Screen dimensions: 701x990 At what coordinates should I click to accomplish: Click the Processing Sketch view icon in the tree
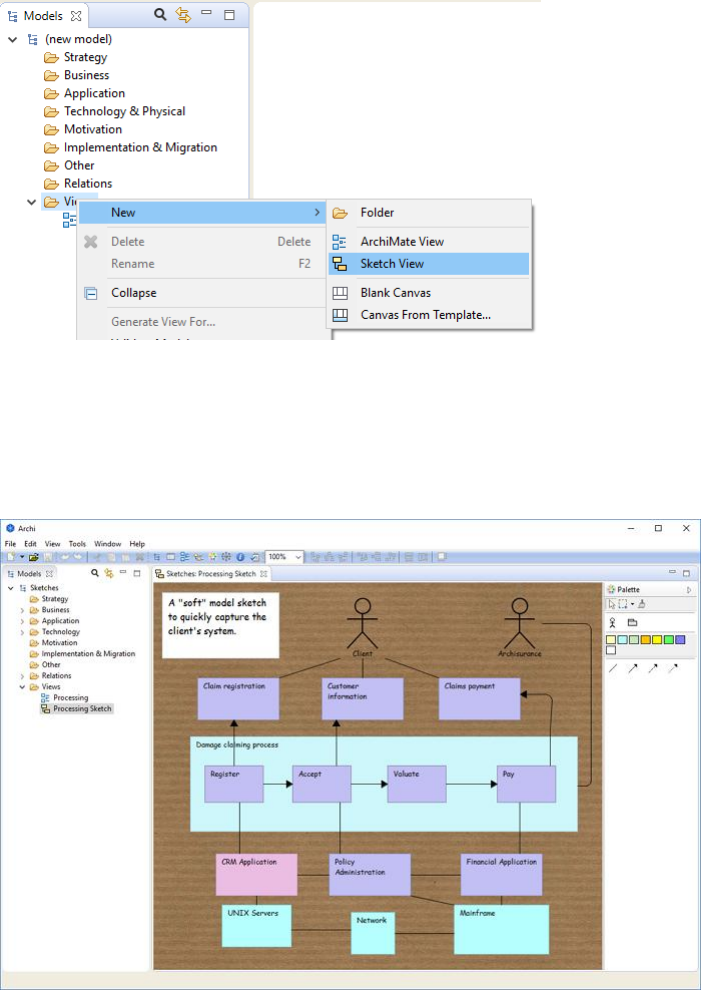click(x=45, y=708)
